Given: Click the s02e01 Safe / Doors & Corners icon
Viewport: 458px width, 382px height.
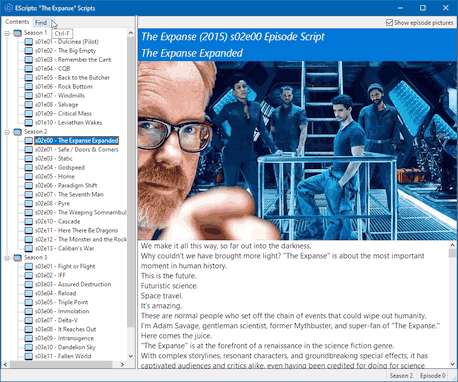Looking at the screenshot, I should pos(29,150).
